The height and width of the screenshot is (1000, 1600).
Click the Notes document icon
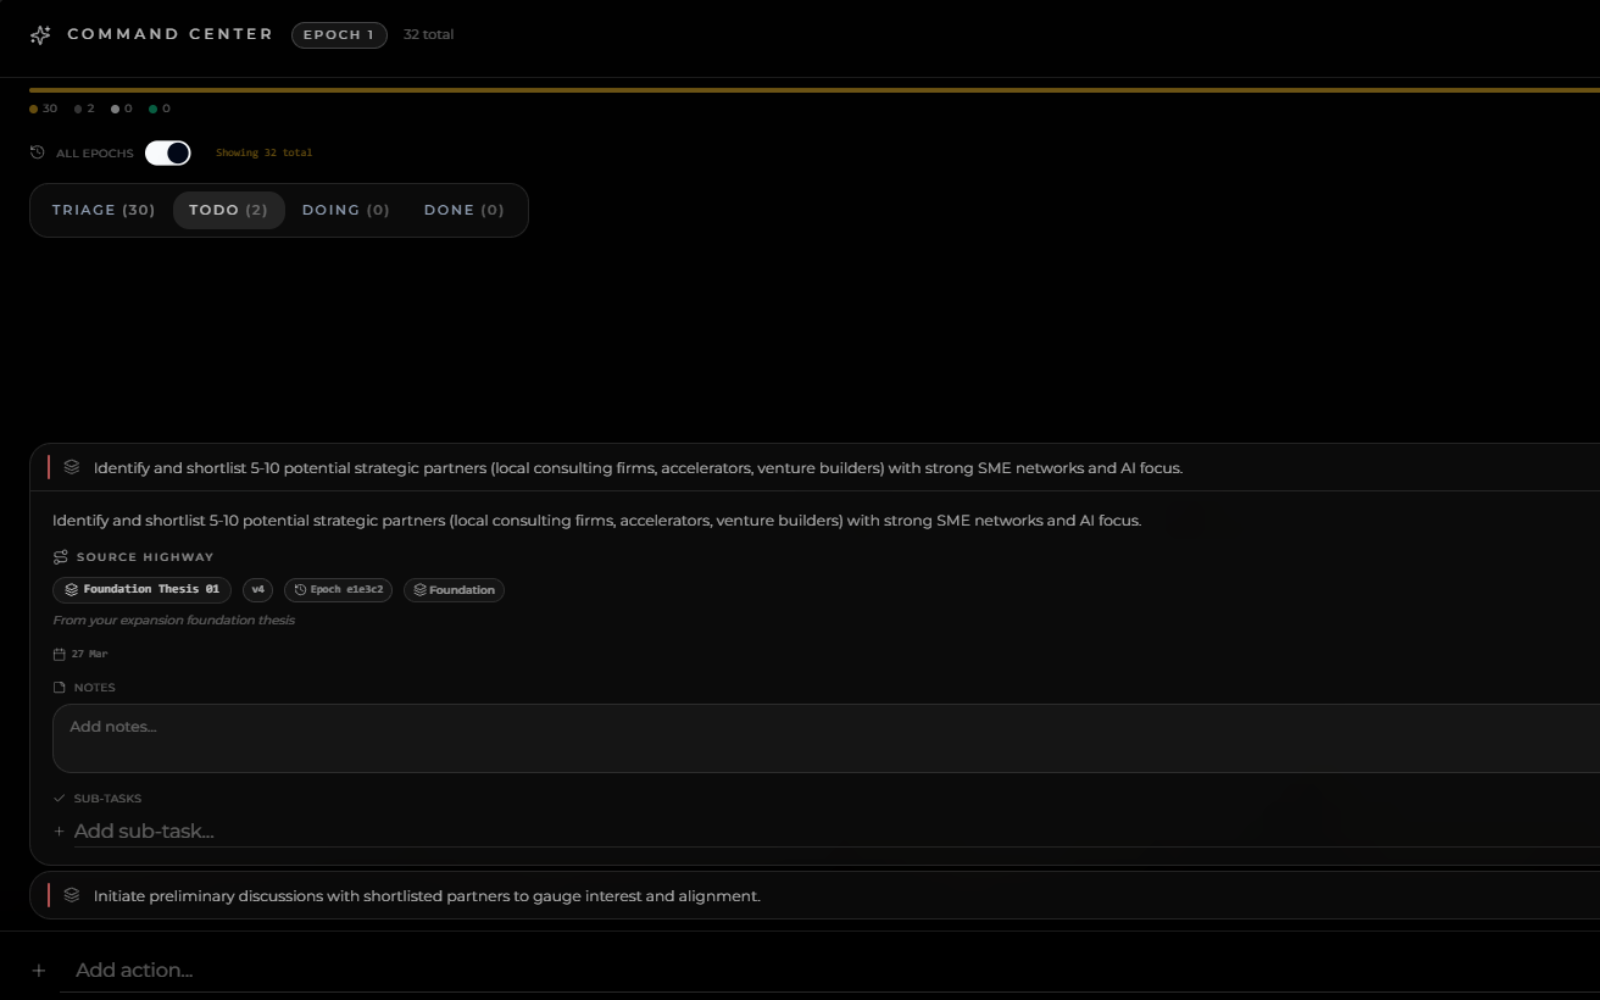59,687
